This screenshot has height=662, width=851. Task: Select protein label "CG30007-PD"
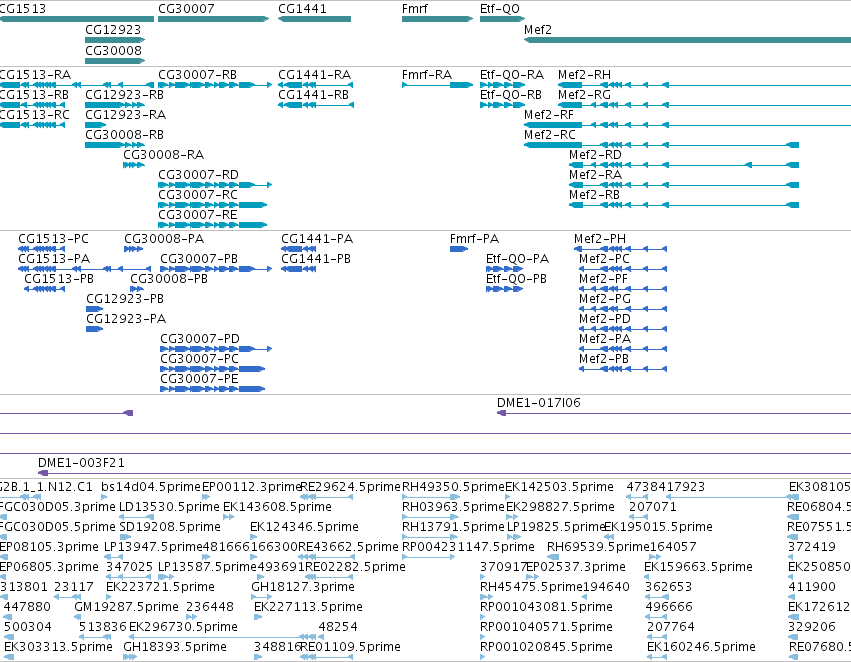coord(200,339)
